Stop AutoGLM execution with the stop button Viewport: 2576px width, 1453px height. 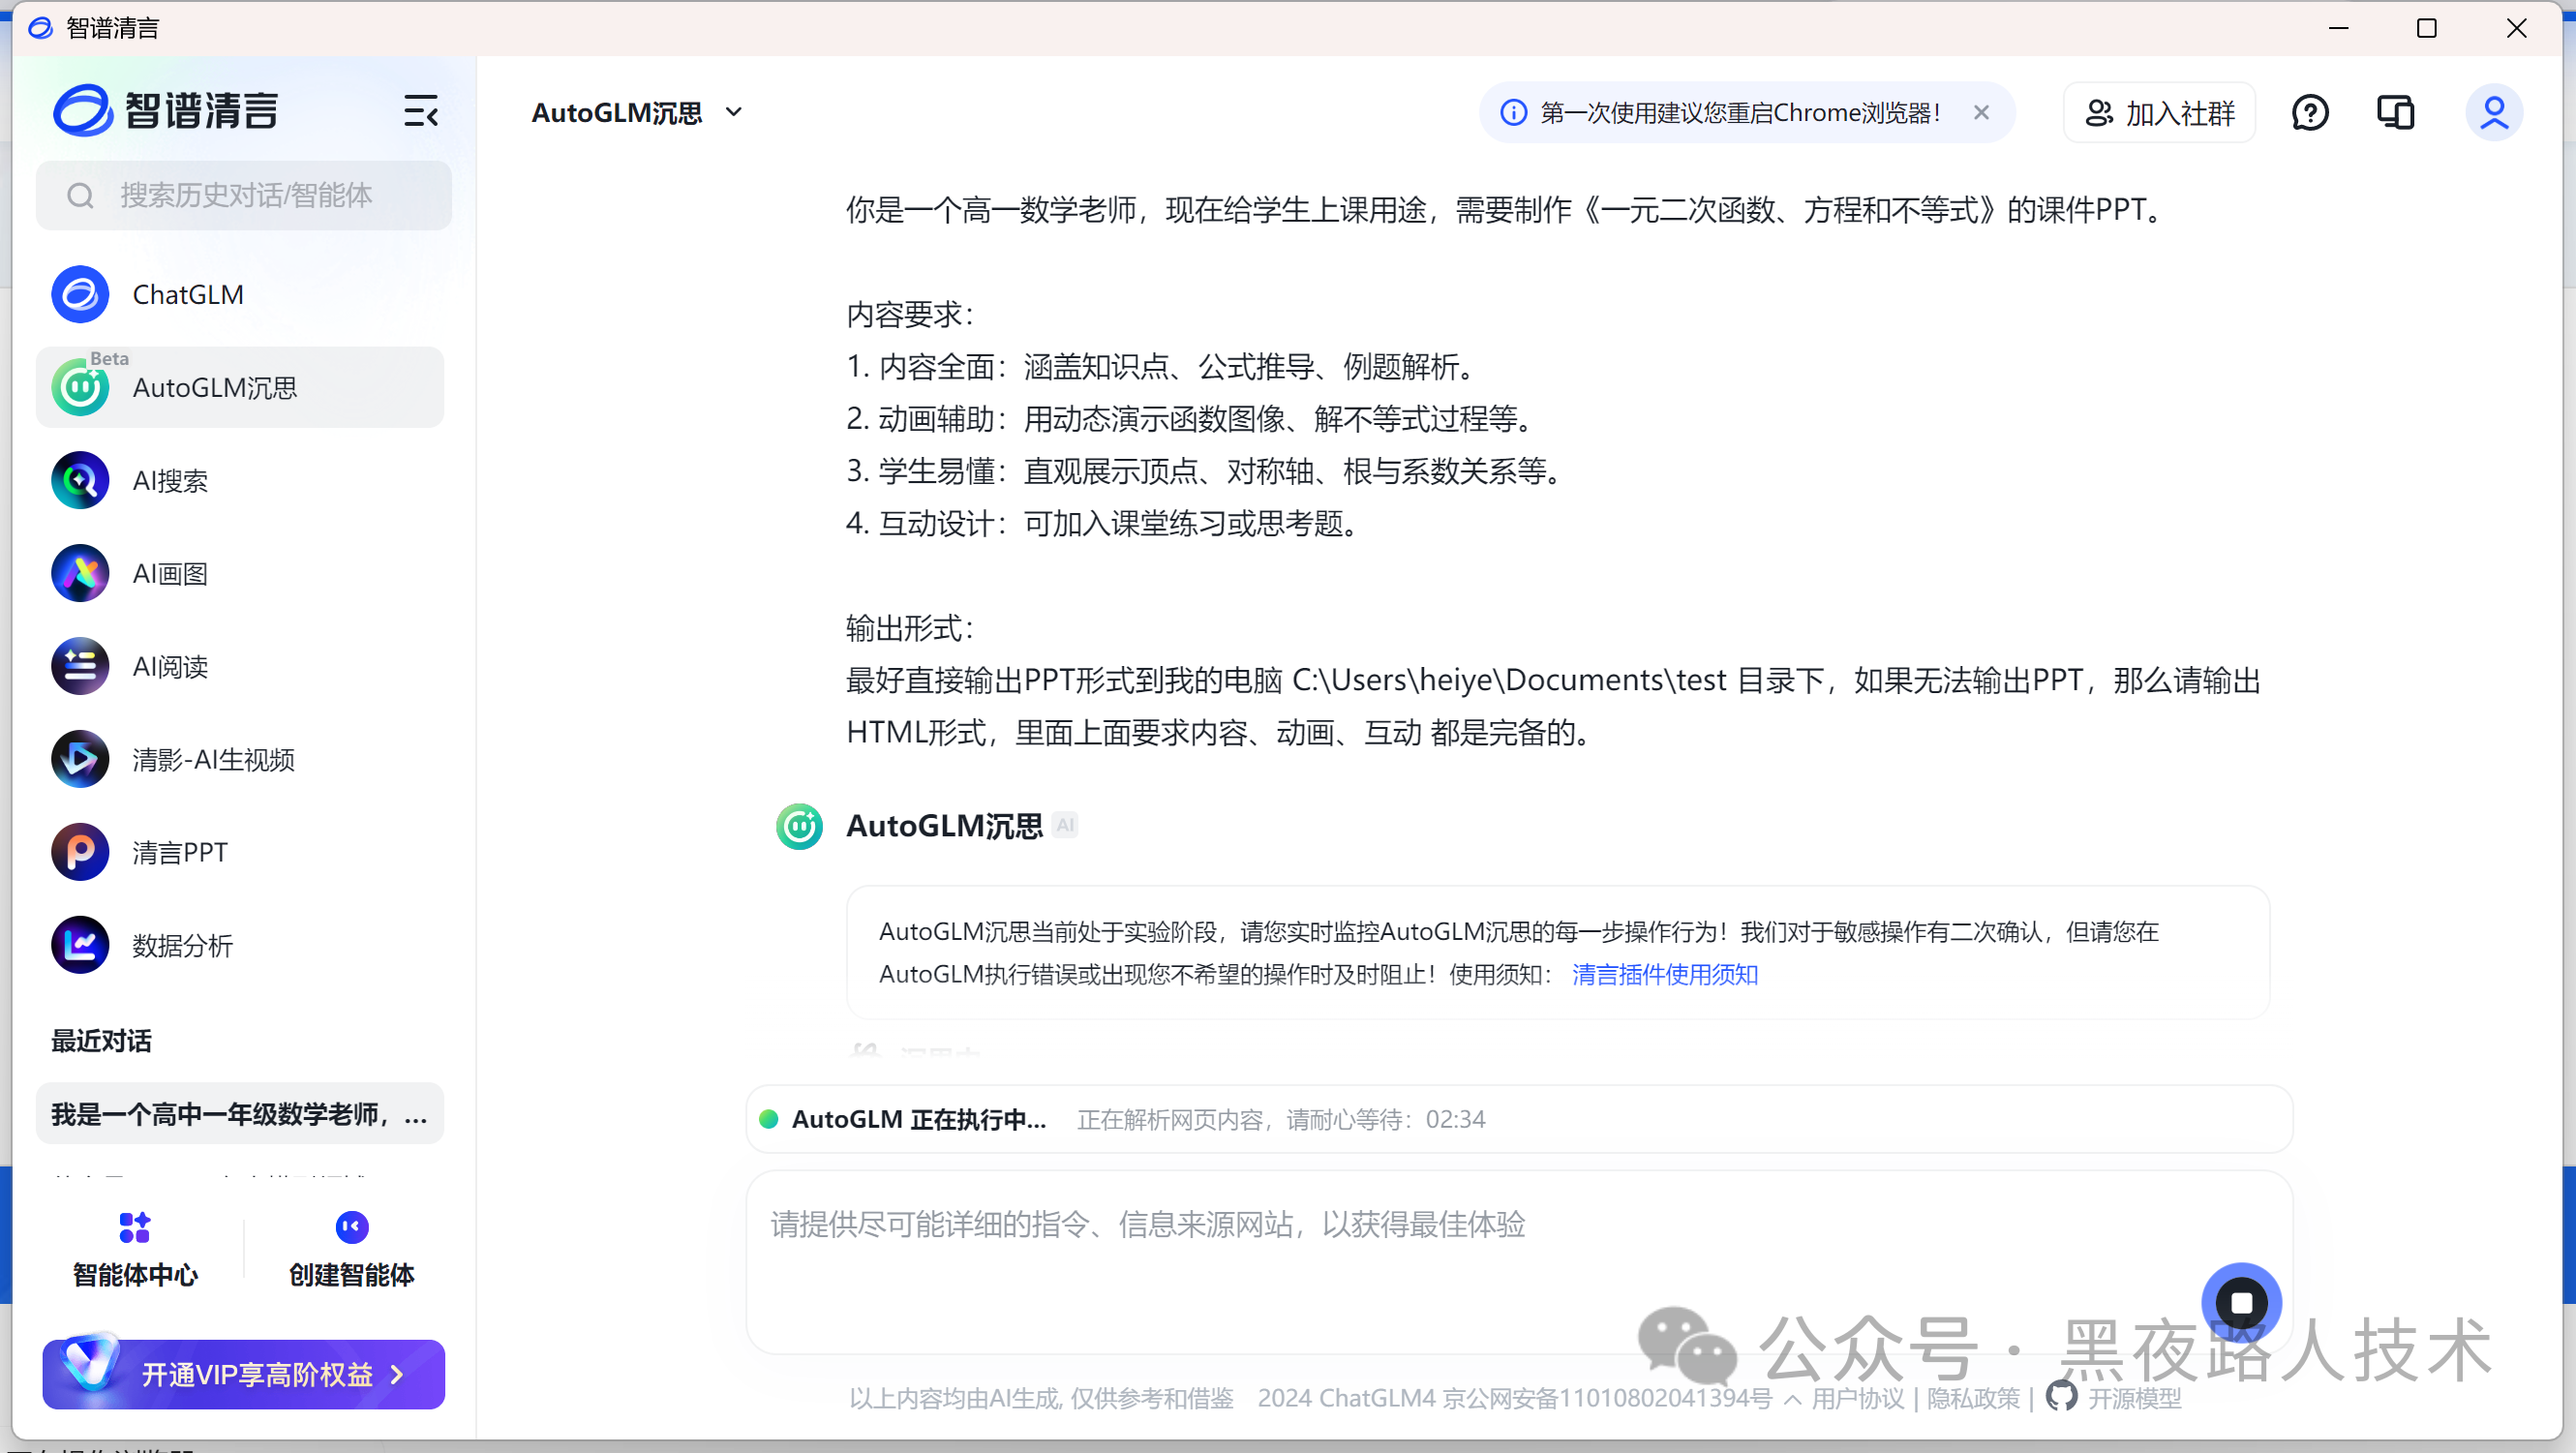tap(2241, 1303)
